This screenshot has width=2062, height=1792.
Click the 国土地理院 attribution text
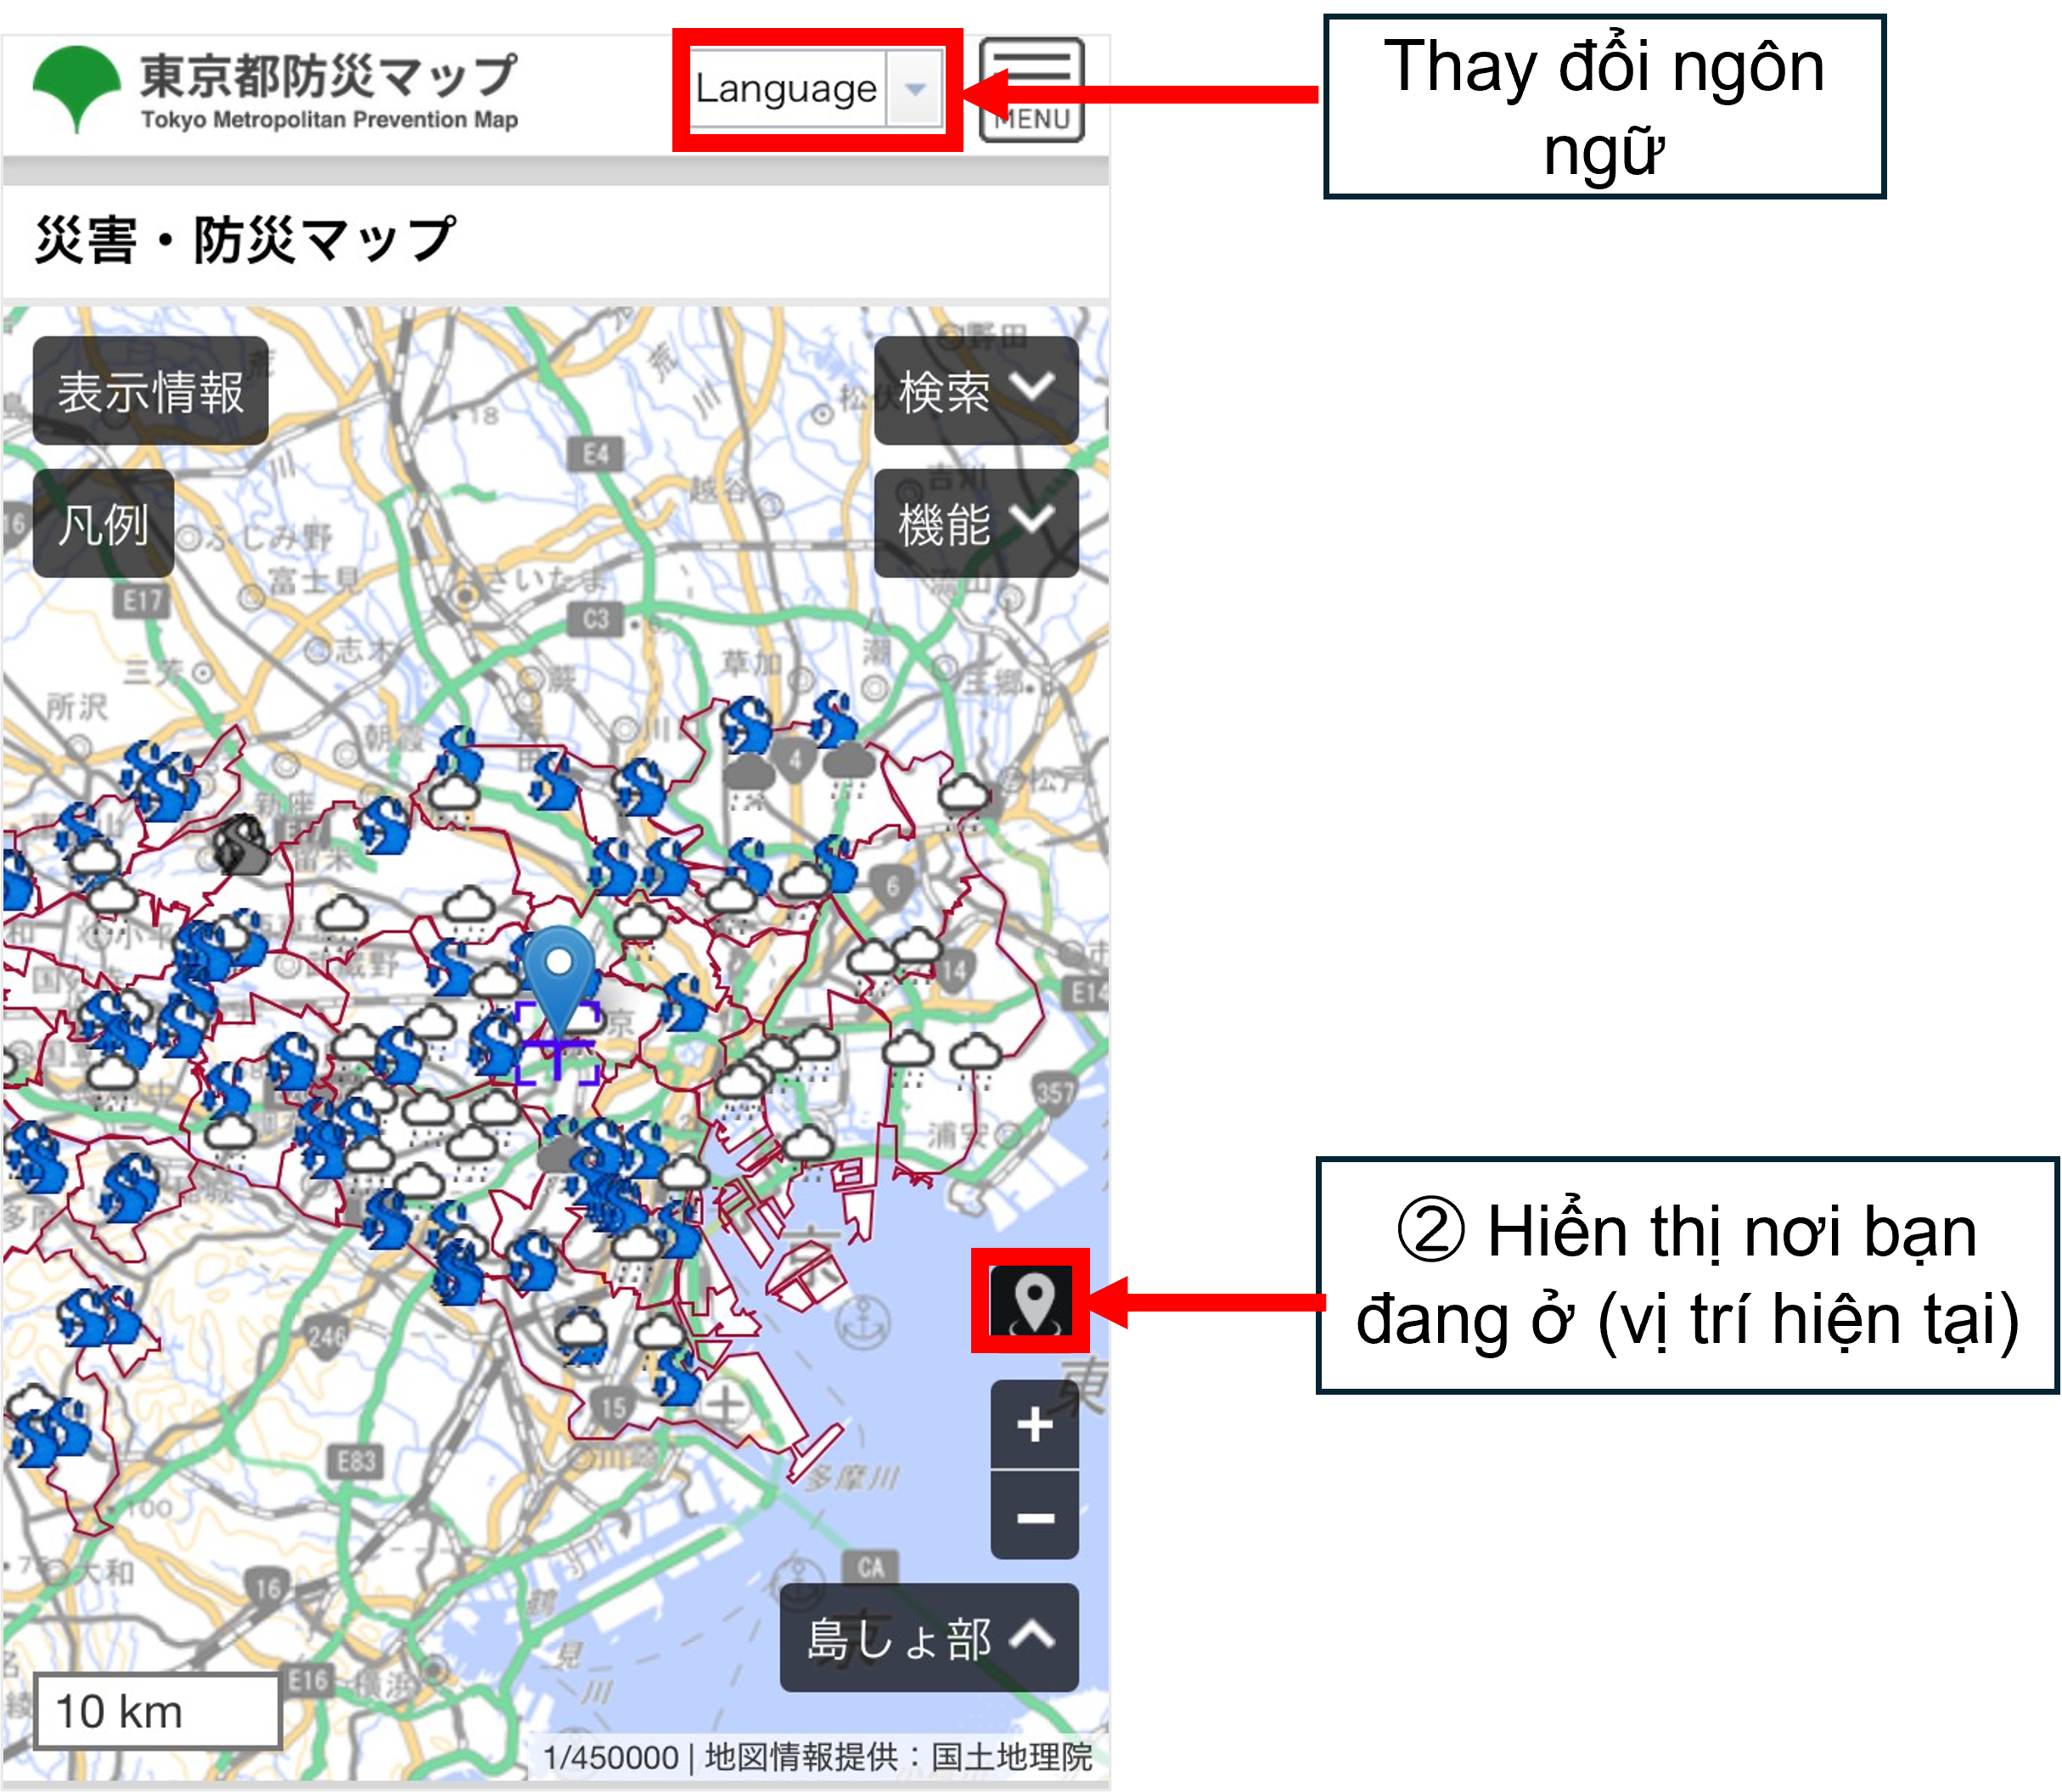1011,1757
